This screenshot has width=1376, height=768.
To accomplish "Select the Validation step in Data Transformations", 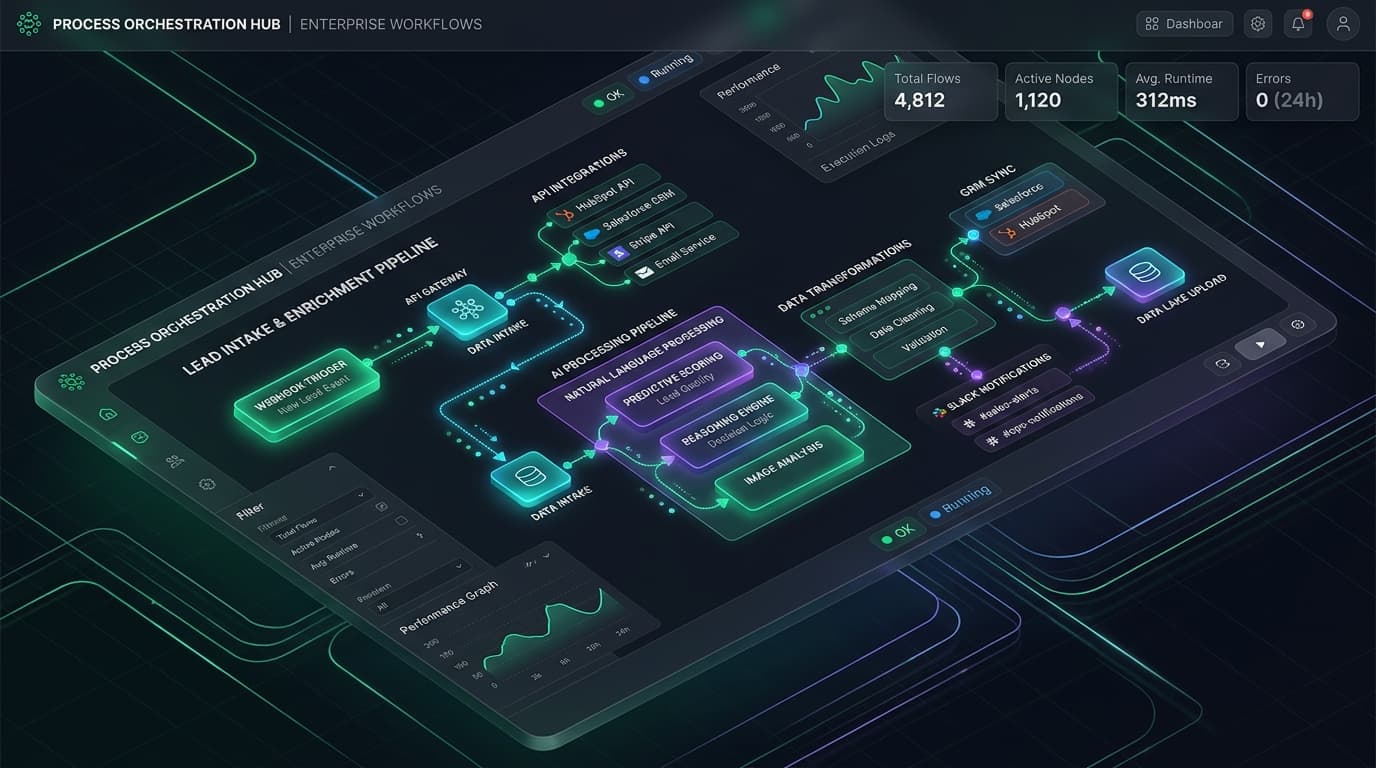I will tap(925, 340).
